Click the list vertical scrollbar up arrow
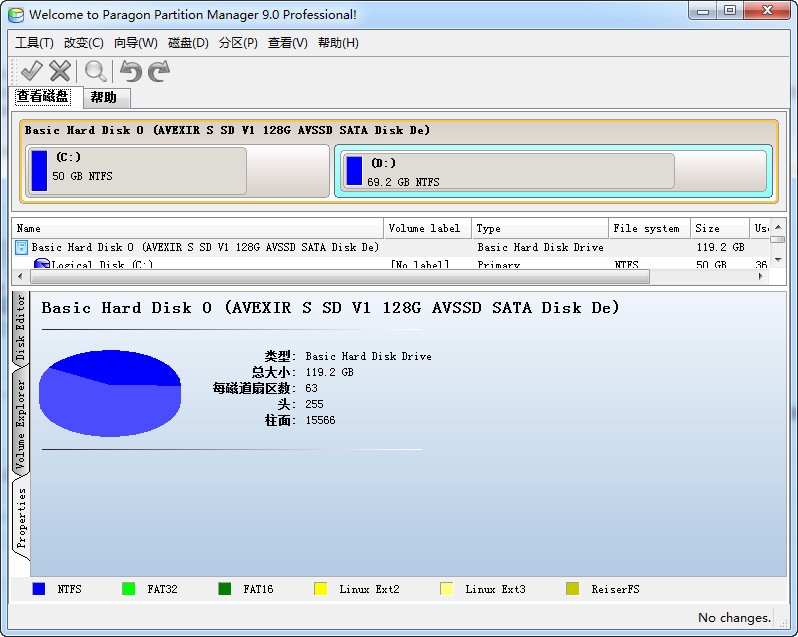 [x=778, y=227]
